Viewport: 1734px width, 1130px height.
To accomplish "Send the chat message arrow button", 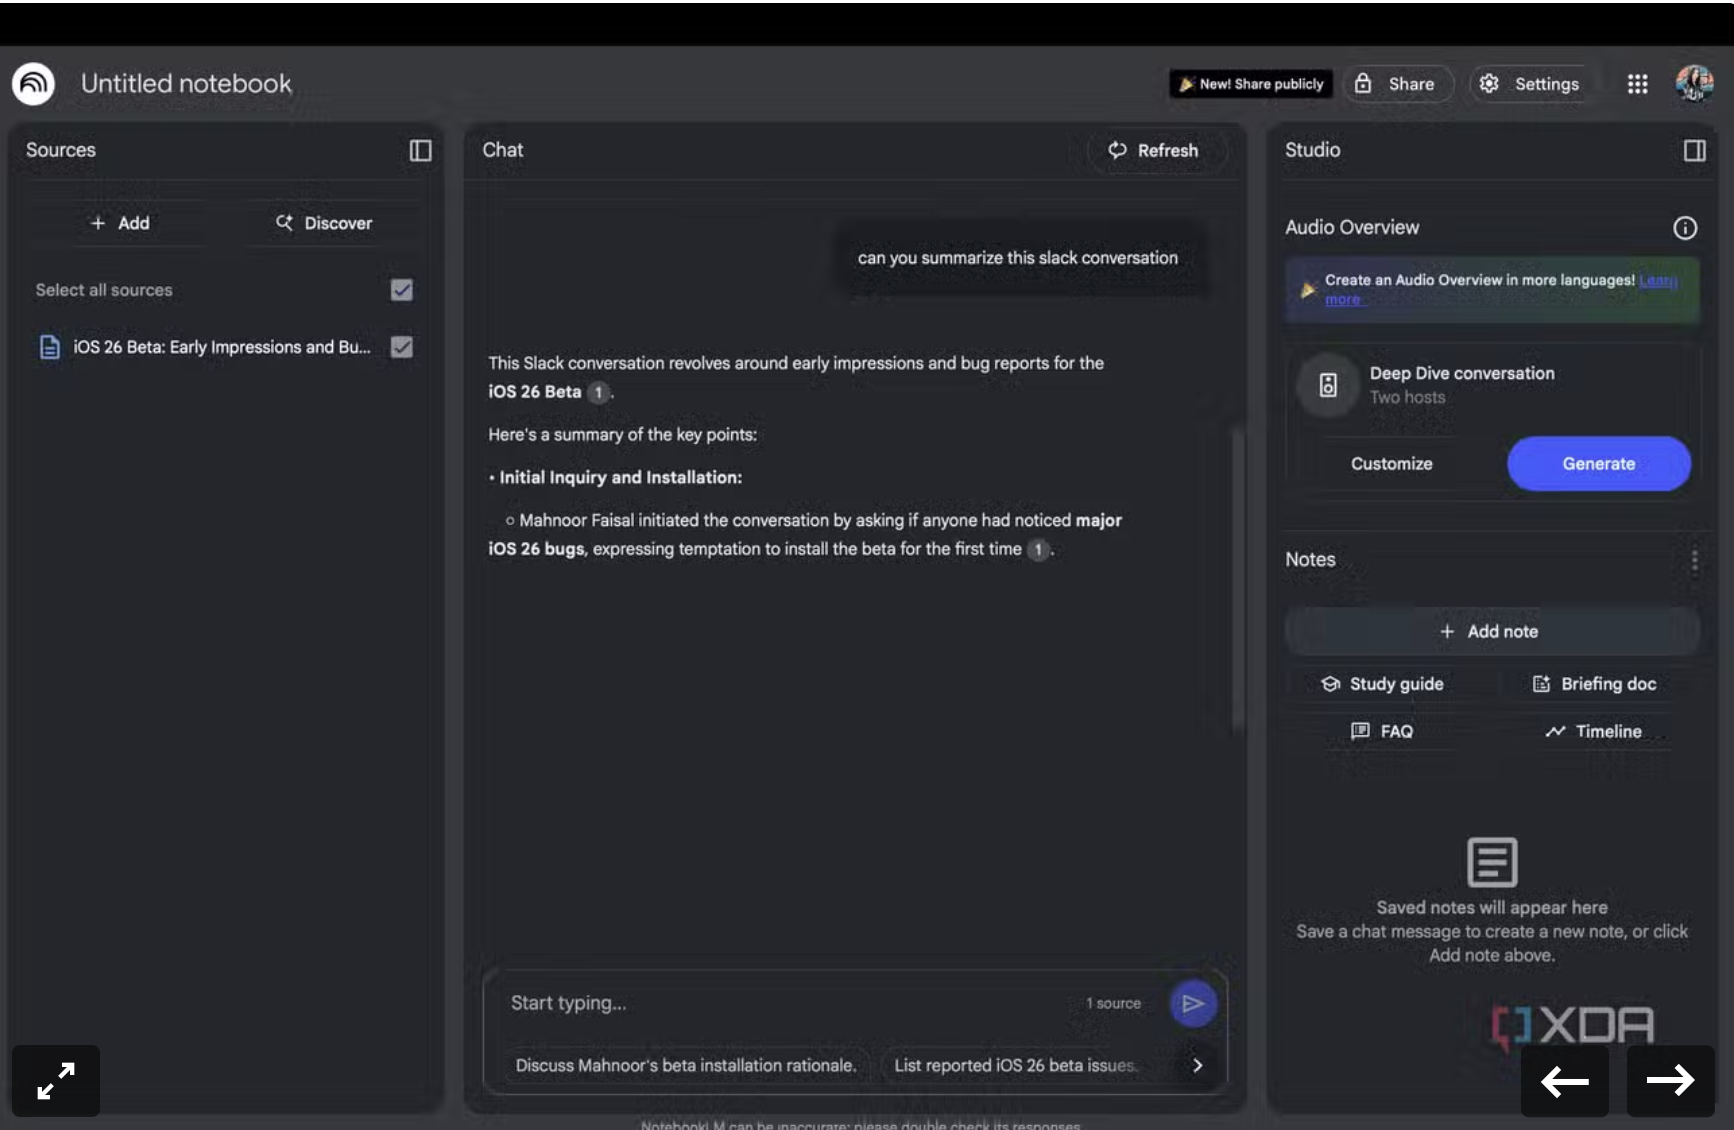I will click(1193, 1003).
